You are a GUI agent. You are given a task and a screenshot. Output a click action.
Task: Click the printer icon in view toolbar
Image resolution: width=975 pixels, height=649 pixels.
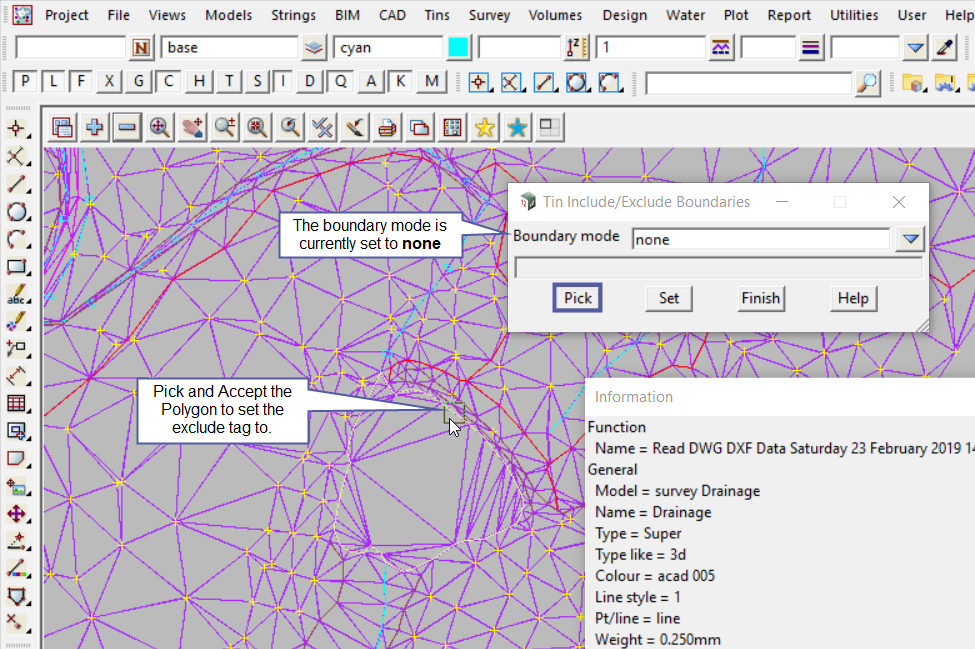388,127
